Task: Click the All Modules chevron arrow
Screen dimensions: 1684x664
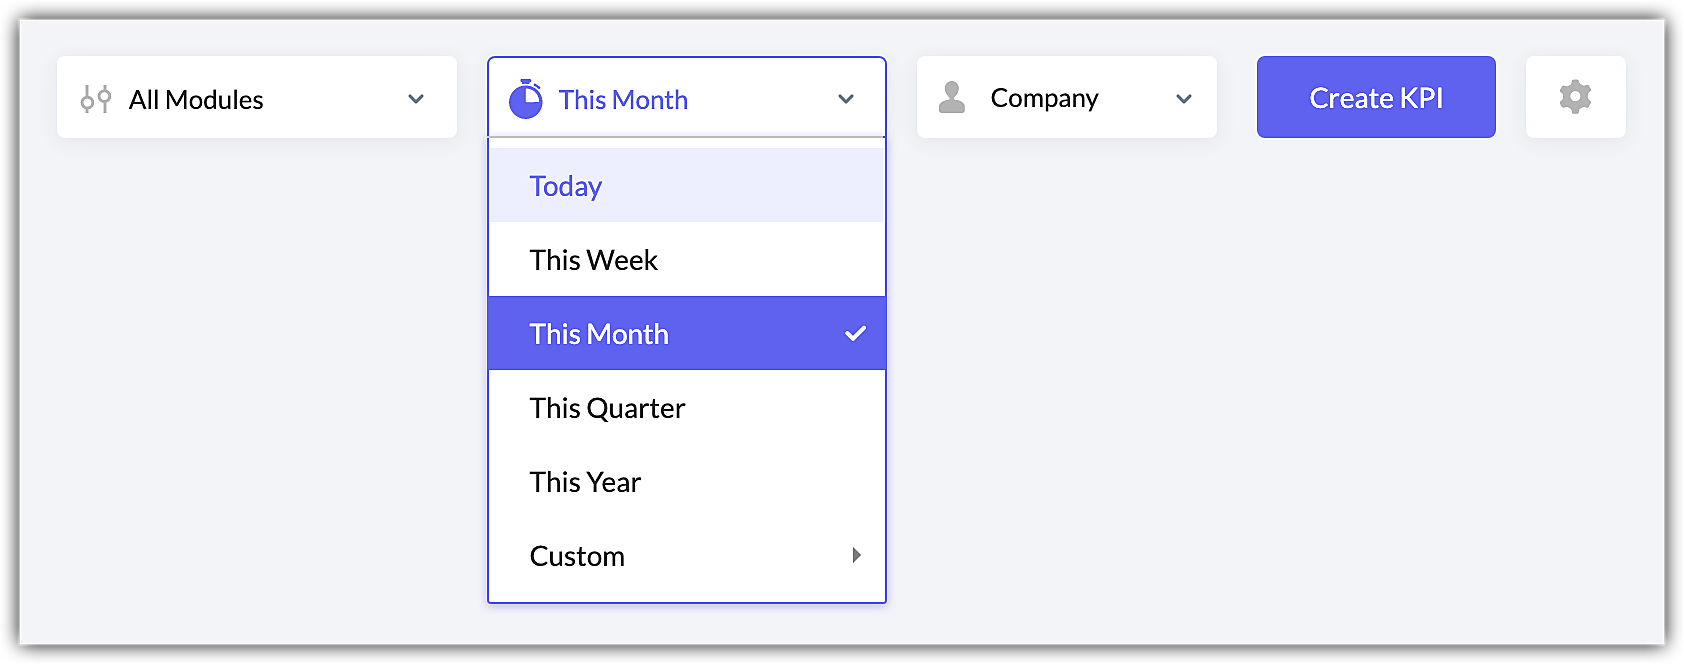Action: tap(416, 99)
